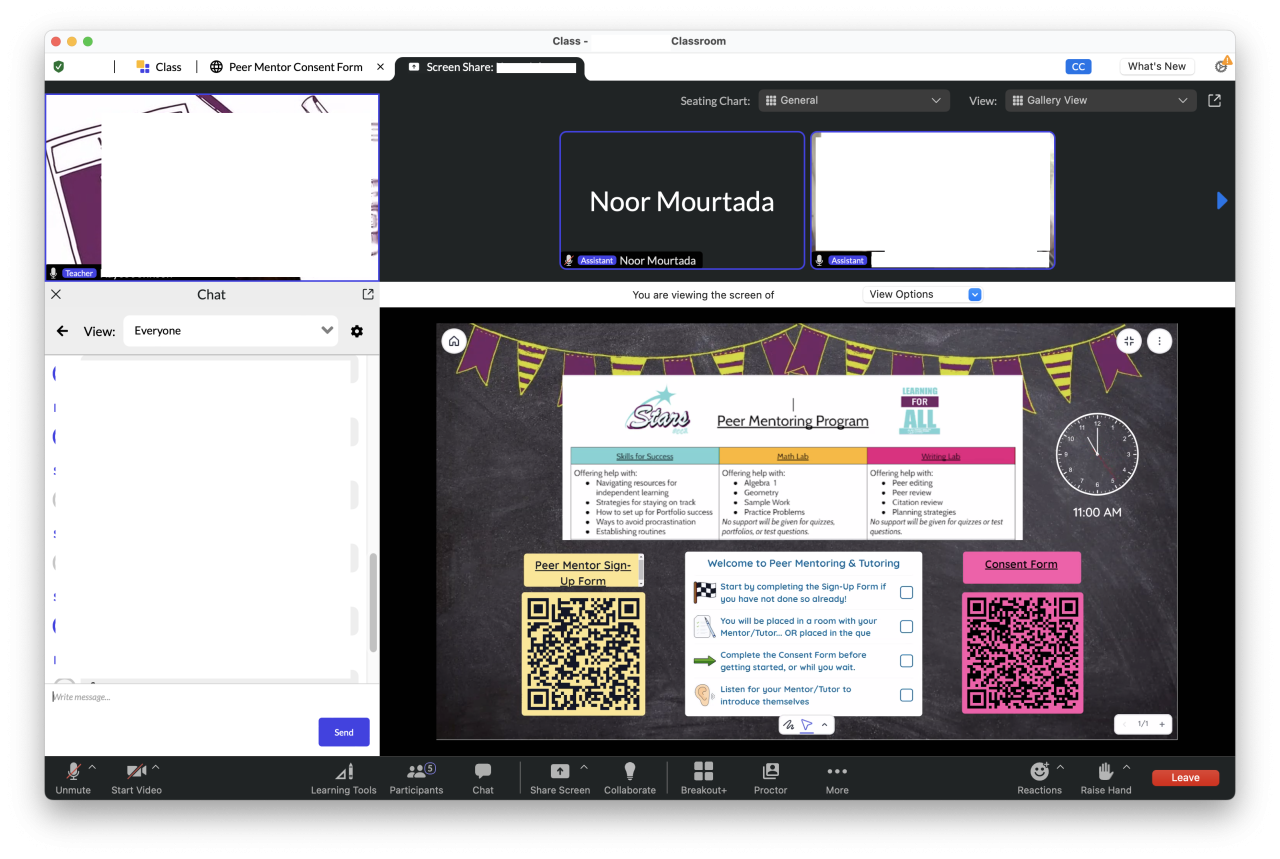This screenshot has width=1280, height=859.
Task: Pop out the gallery view window
Action: 1214,100
